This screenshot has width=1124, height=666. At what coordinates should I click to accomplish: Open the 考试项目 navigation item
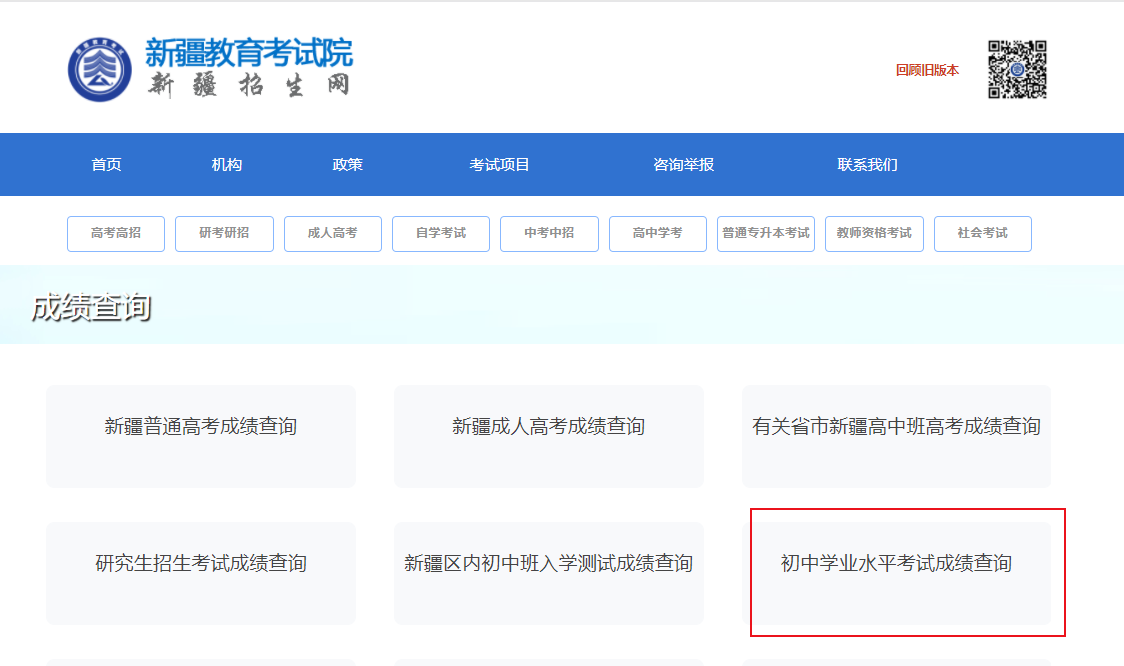coord(499,165)
